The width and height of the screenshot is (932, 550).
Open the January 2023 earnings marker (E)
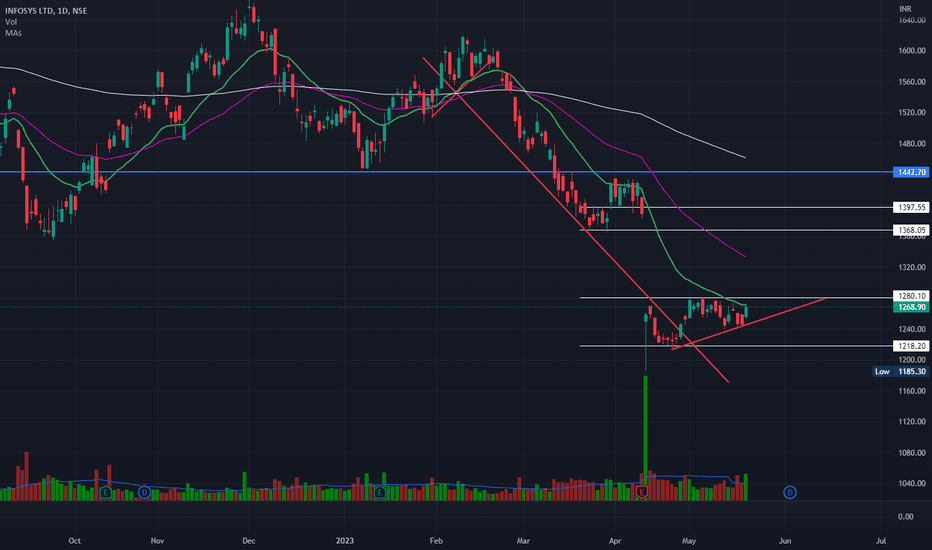pos(379,492)
